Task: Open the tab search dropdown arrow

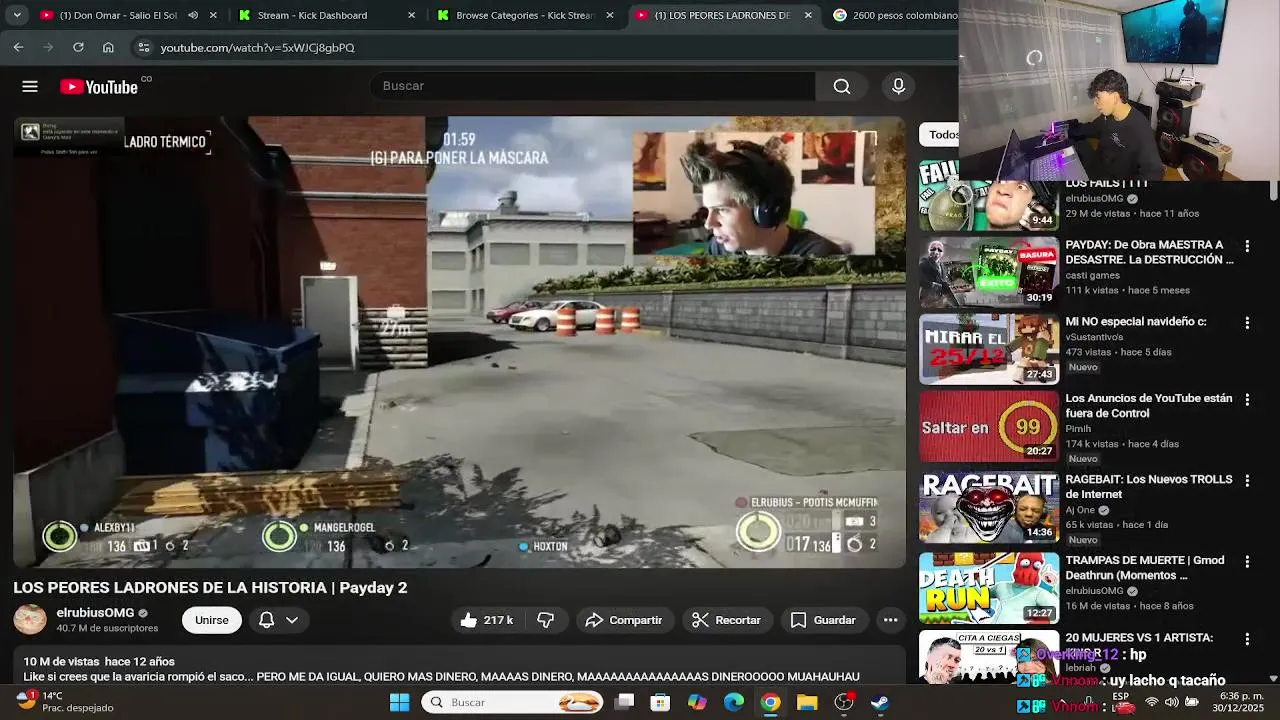Action: 16,15
